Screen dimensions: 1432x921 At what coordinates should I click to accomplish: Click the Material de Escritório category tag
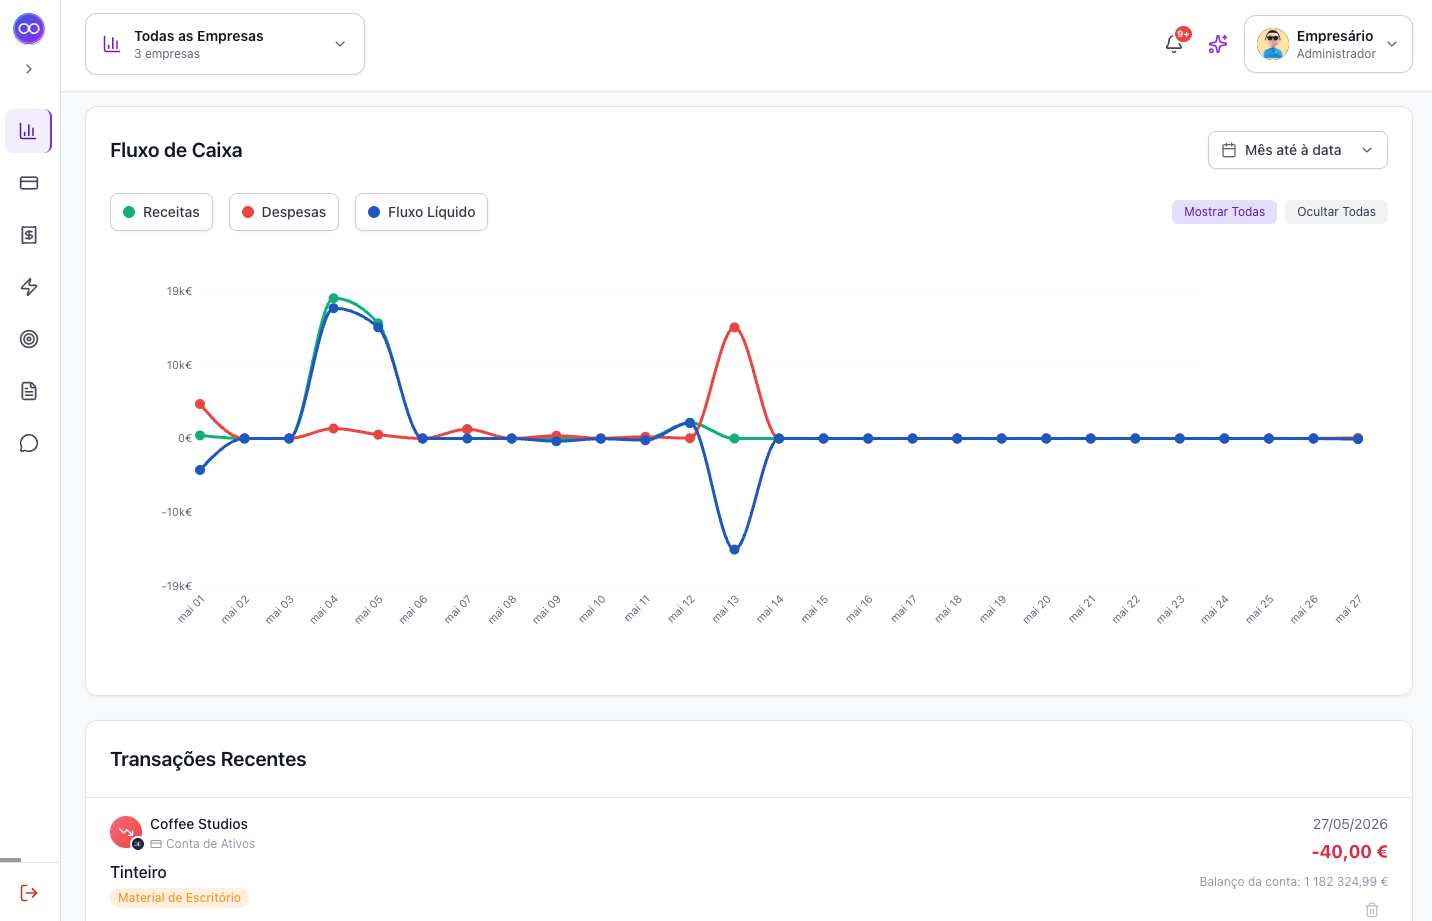(x=179, y=898)
